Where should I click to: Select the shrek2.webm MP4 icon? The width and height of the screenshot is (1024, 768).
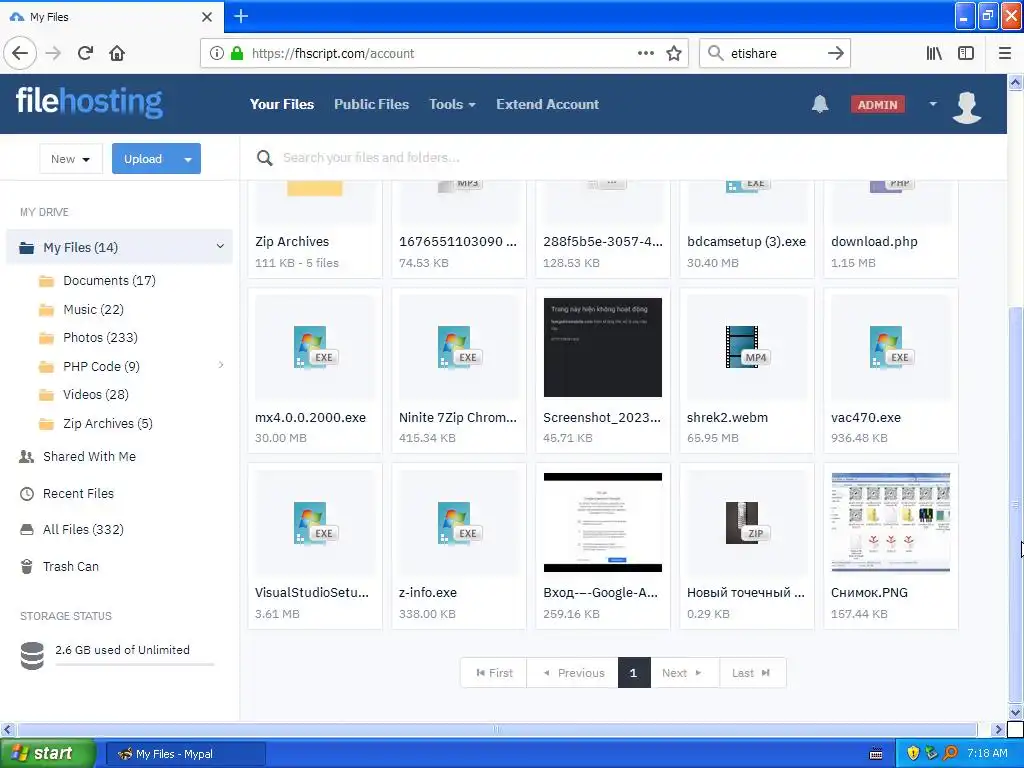point(746,347)
